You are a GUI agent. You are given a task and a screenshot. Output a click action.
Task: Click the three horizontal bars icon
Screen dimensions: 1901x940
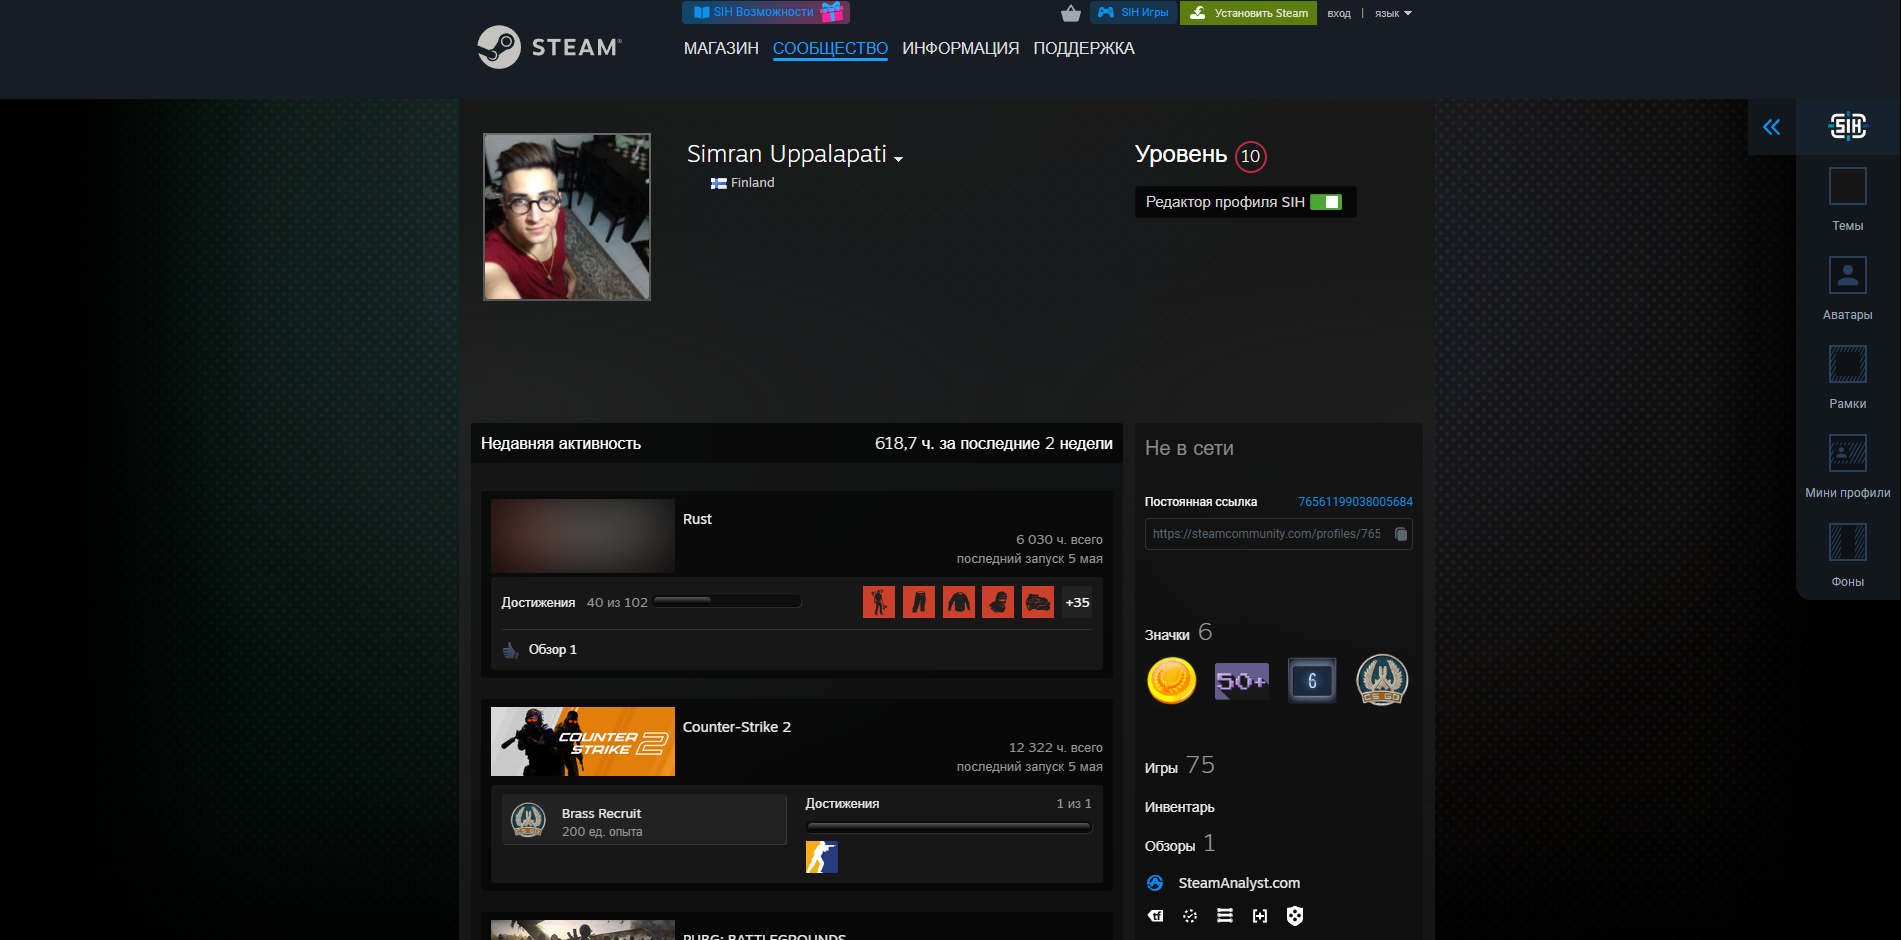[x=1225, y=916]
